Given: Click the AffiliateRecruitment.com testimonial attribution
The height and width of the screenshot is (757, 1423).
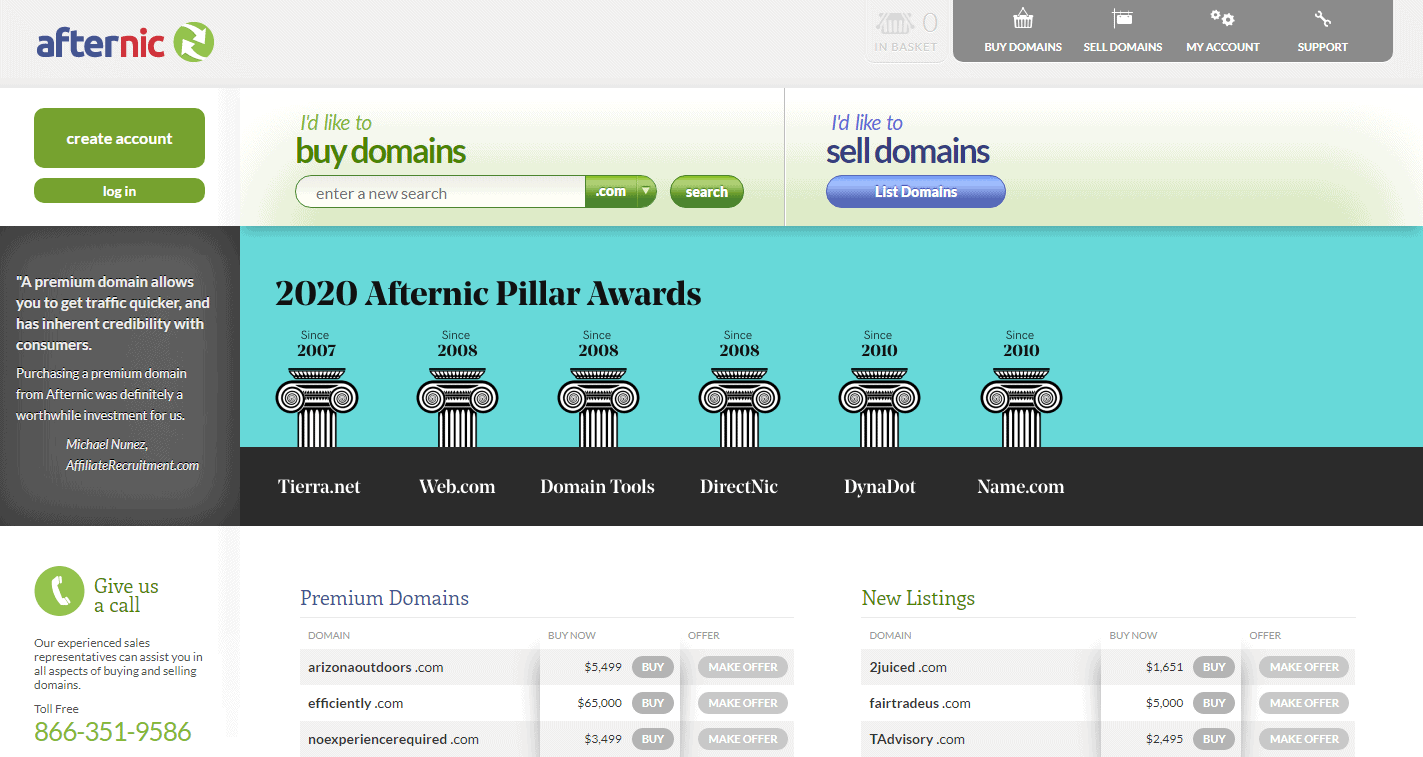Looking at the screenshot, I should click(x=132, y=465).
